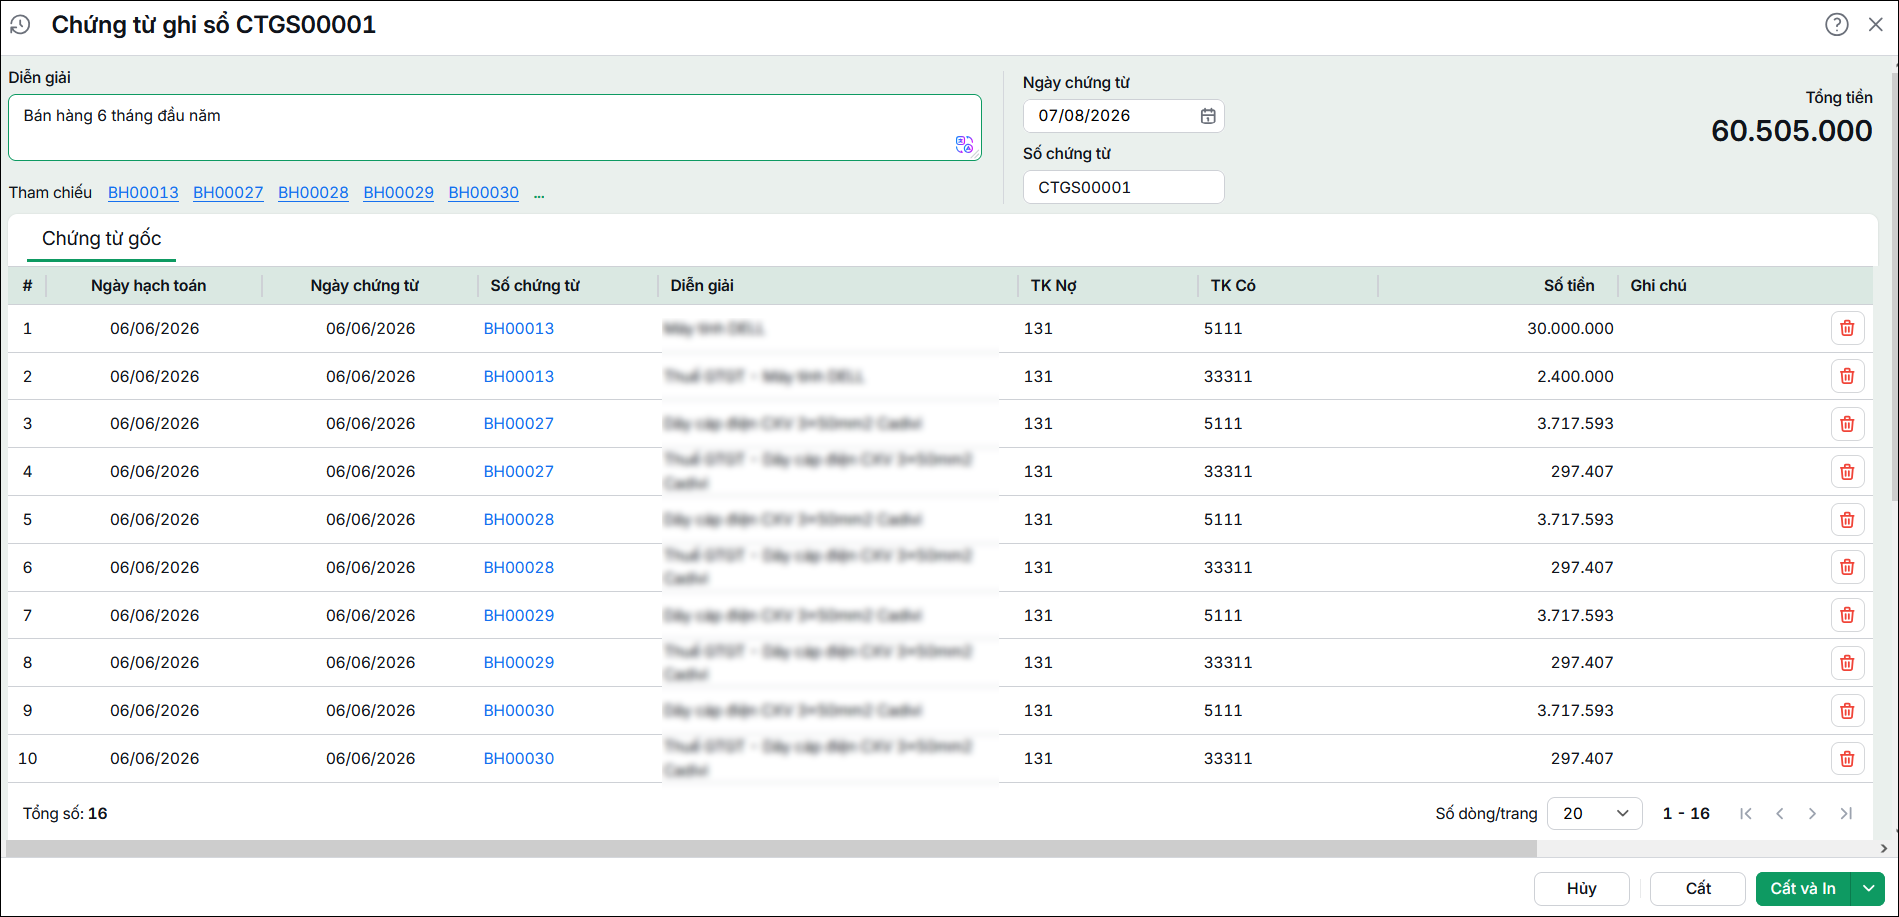
Task: Go to the previous page arrow
Action: (1780, 814)
